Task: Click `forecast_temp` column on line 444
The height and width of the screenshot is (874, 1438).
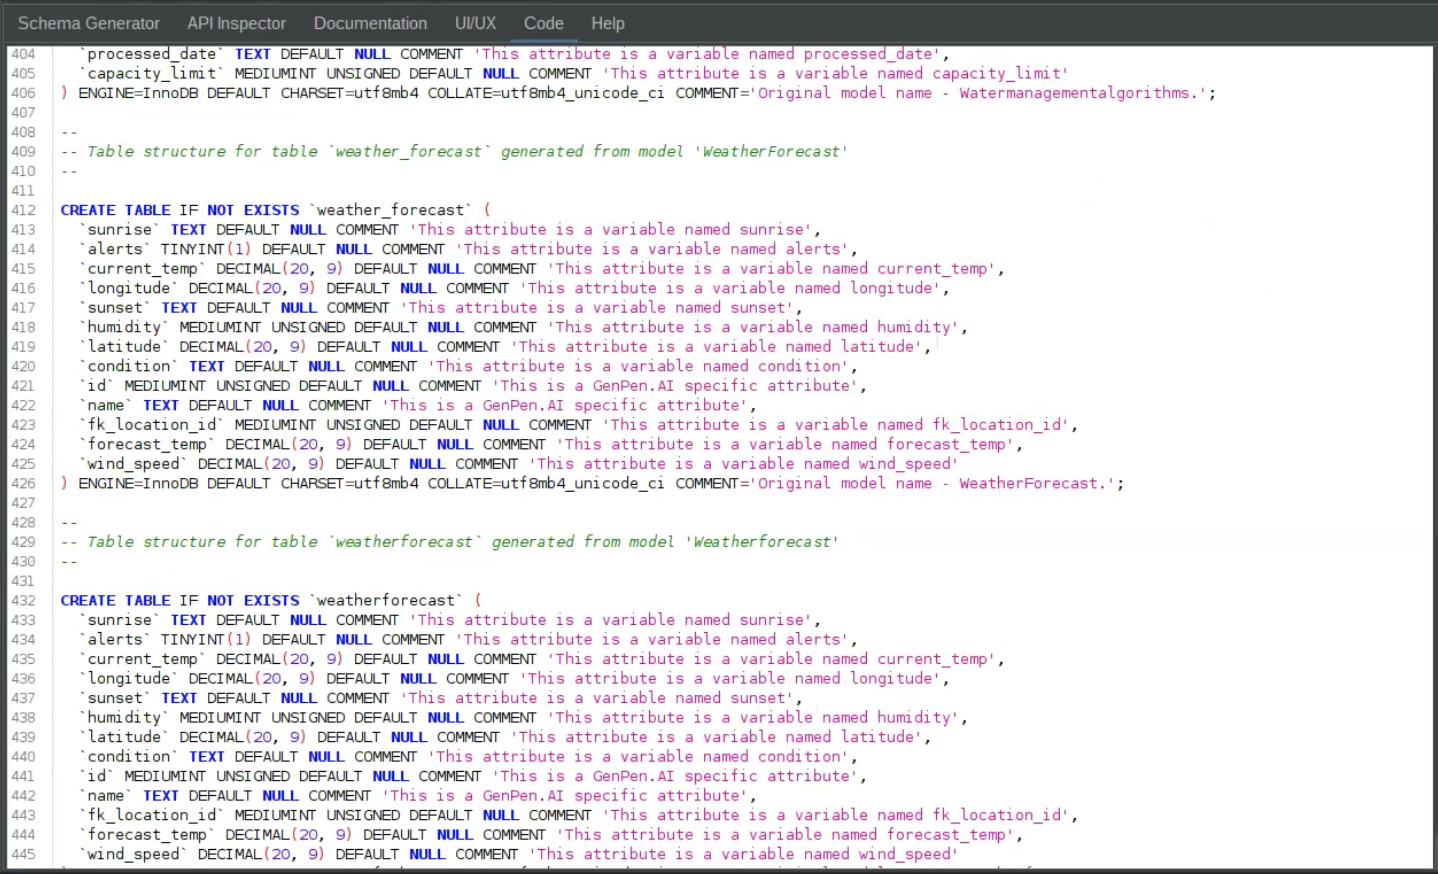Action: click(147, 834)
